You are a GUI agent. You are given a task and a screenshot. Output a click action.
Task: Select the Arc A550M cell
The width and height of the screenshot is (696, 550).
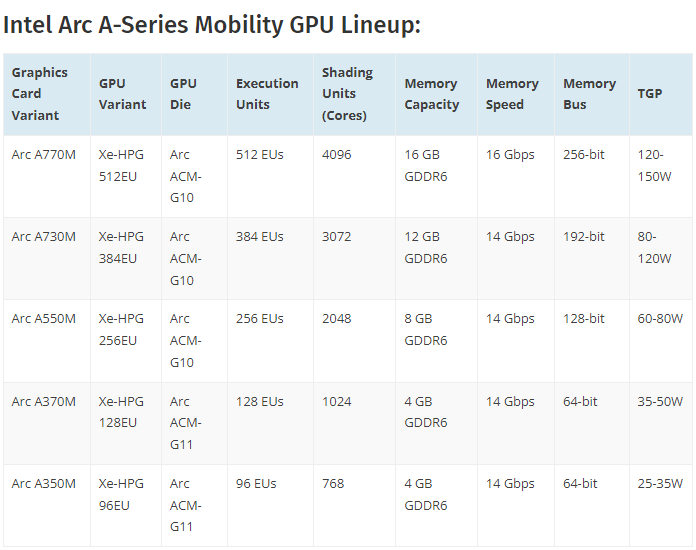[x=43, y=319]
